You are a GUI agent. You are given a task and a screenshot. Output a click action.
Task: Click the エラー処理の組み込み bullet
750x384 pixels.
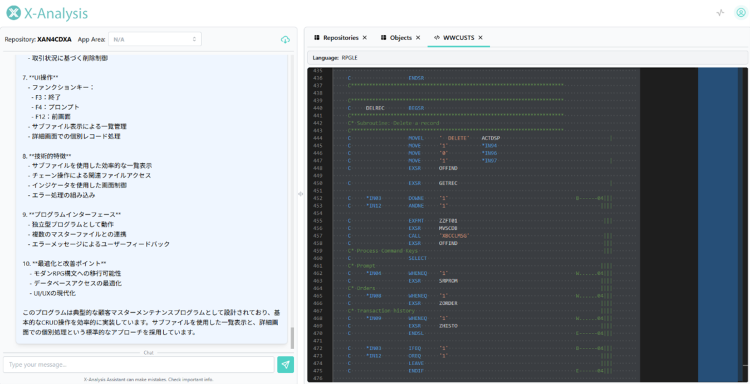tap(61, 195)
